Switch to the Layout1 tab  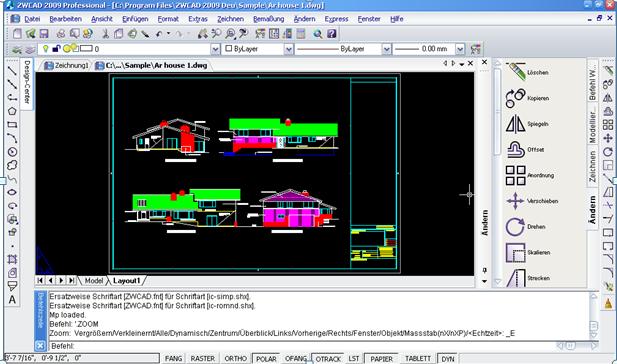pos(126,281)
